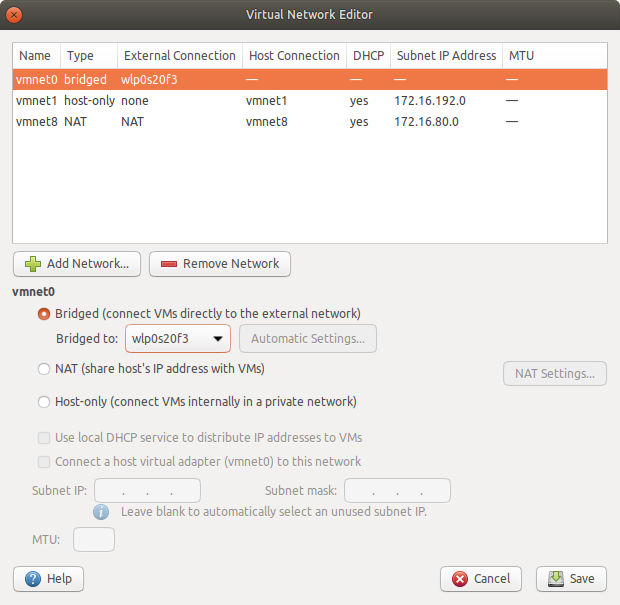Select the Bridged radio button
620x605 pixels.
(x=43, y=314)
